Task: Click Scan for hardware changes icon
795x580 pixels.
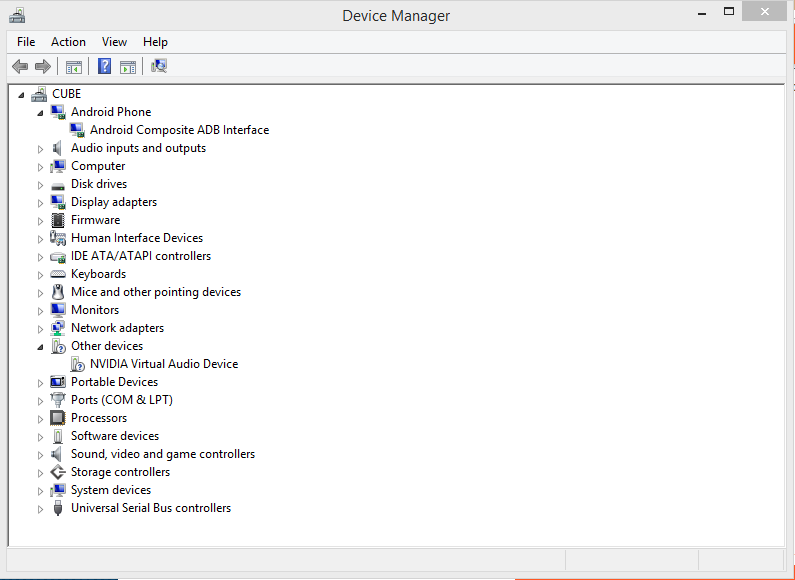Action: point(159,67)
